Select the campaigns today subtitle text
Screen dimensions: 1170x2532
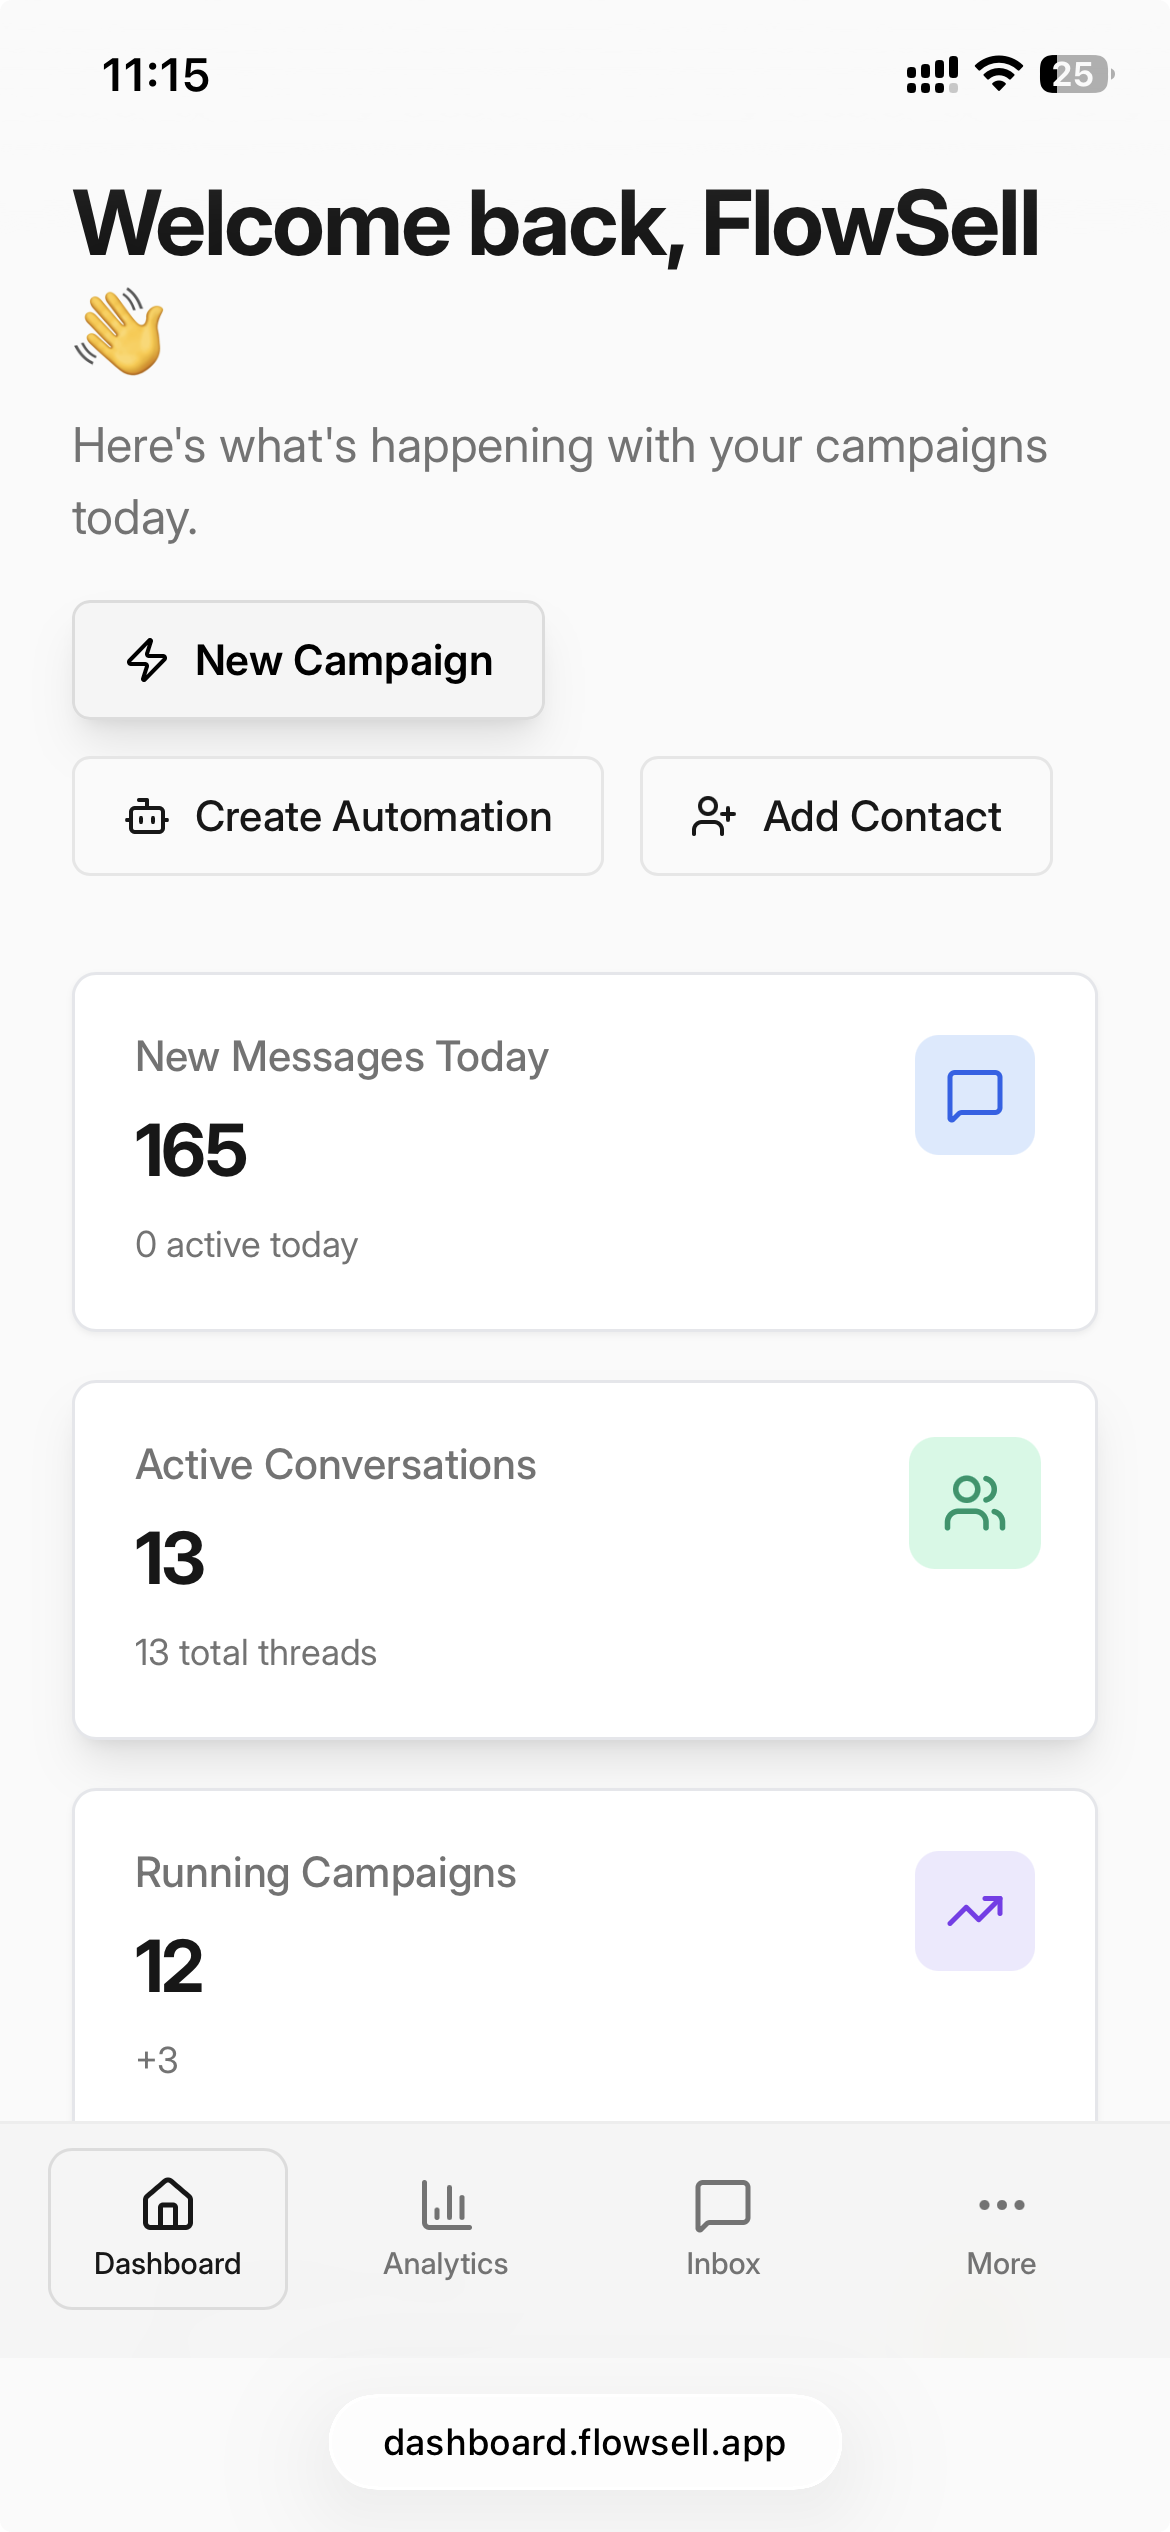560,482
